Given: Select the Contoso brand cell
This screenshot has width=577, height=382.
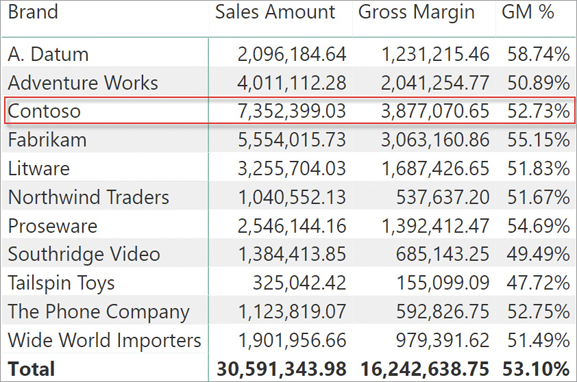Looking at the screenshot, I should [x=44, y=111].
